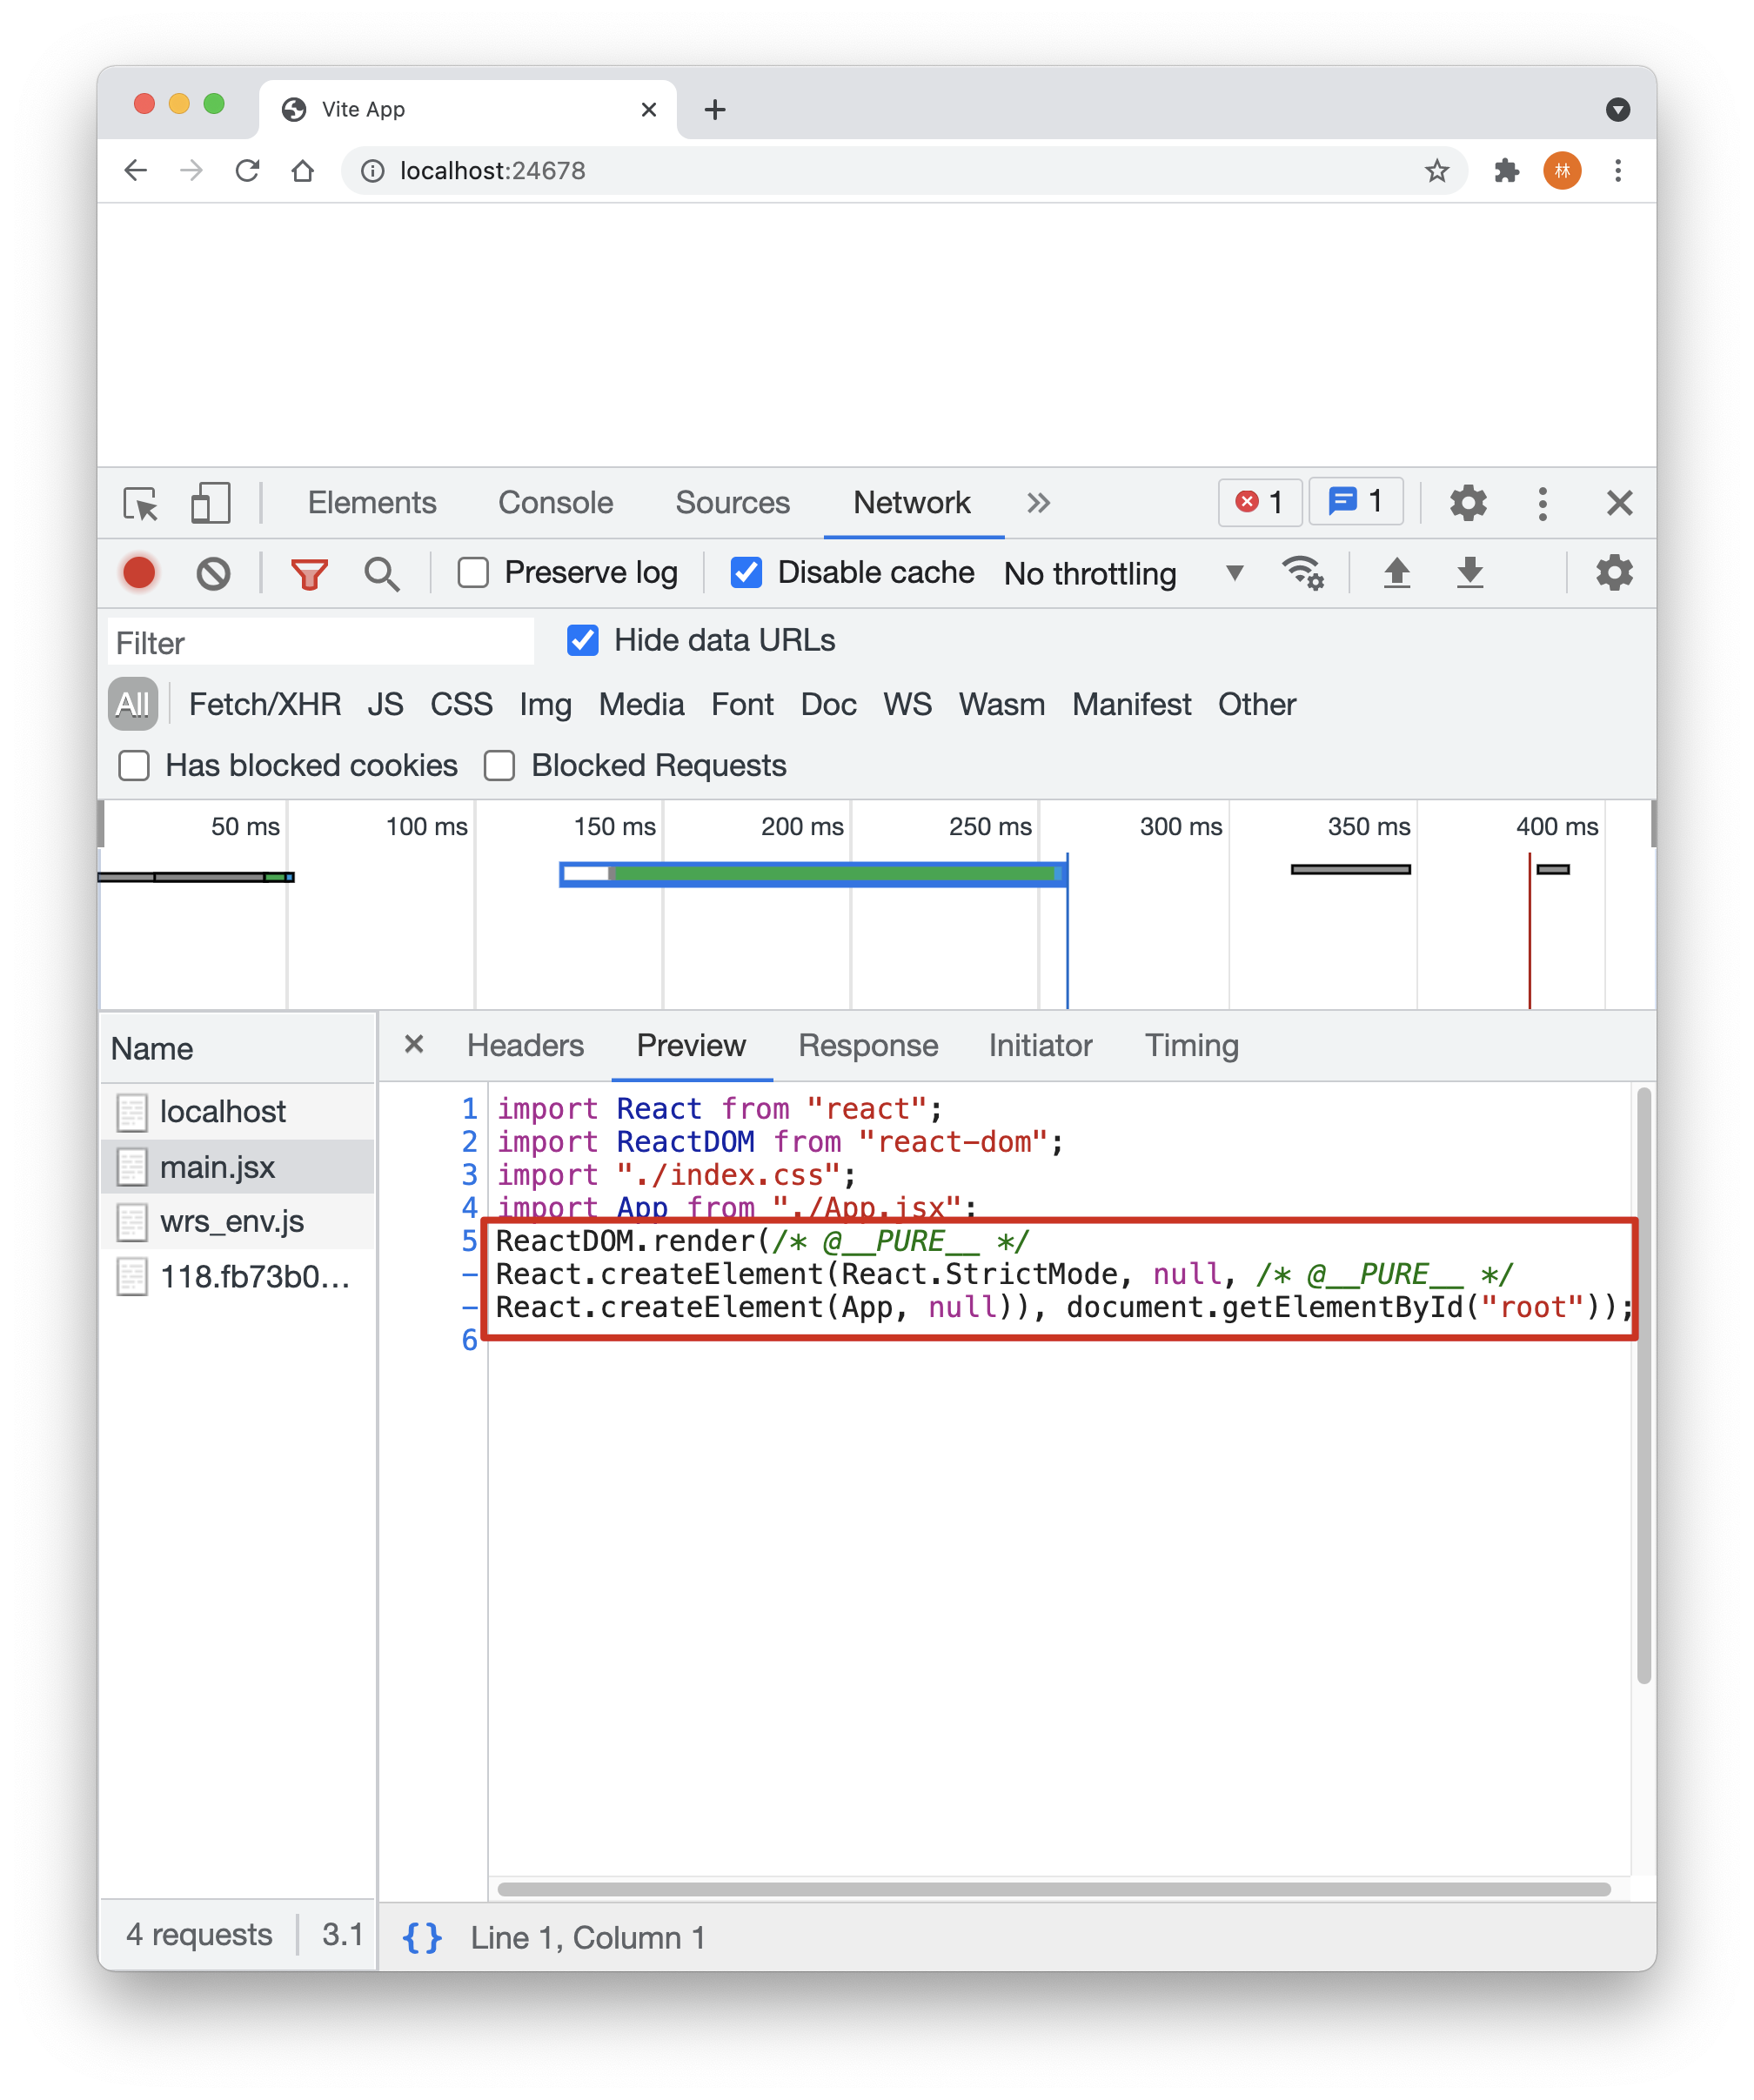Select the All filter type
This screenshot has height=2100, width=1754.
tap(132, 704)
